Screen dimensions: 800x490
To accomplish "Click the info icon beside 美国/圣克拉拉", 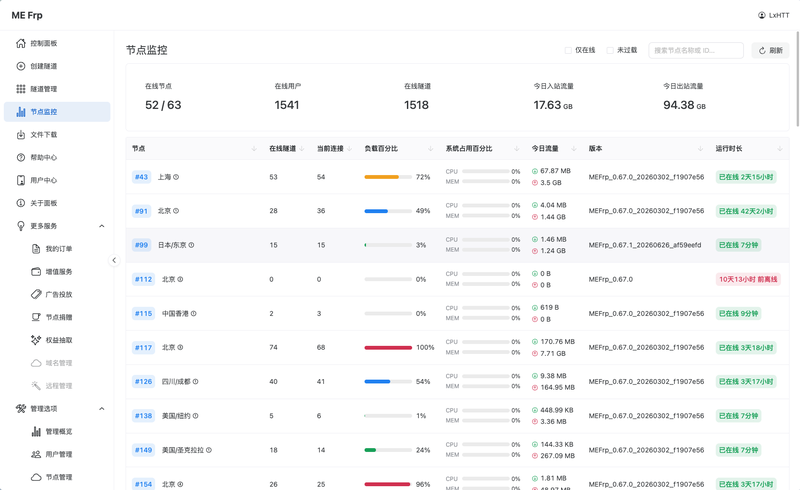I will click(x=209, y=450).
